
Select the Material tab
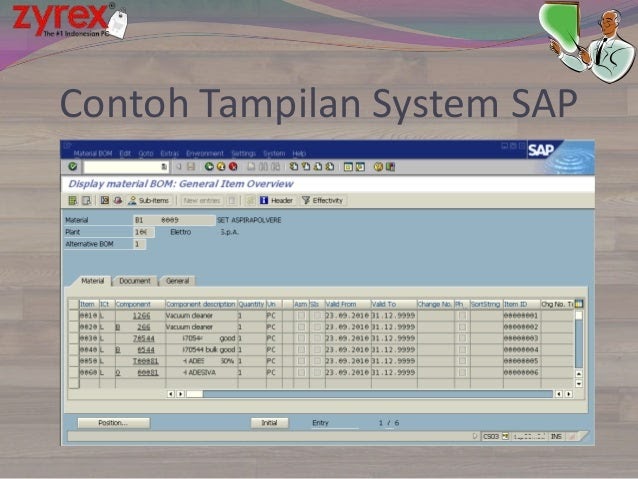point(93,281)
